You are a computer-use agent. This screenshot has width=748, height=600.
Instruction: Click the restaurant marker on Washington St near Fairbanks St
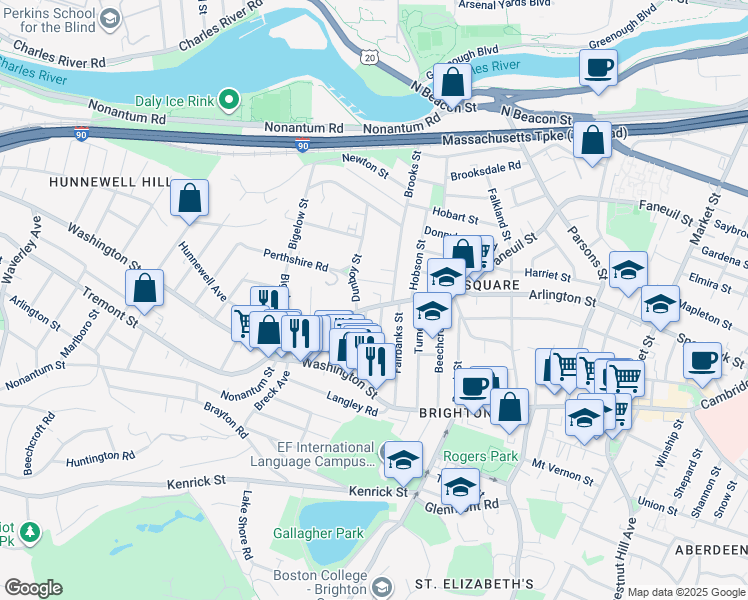(x=376, y=364)
